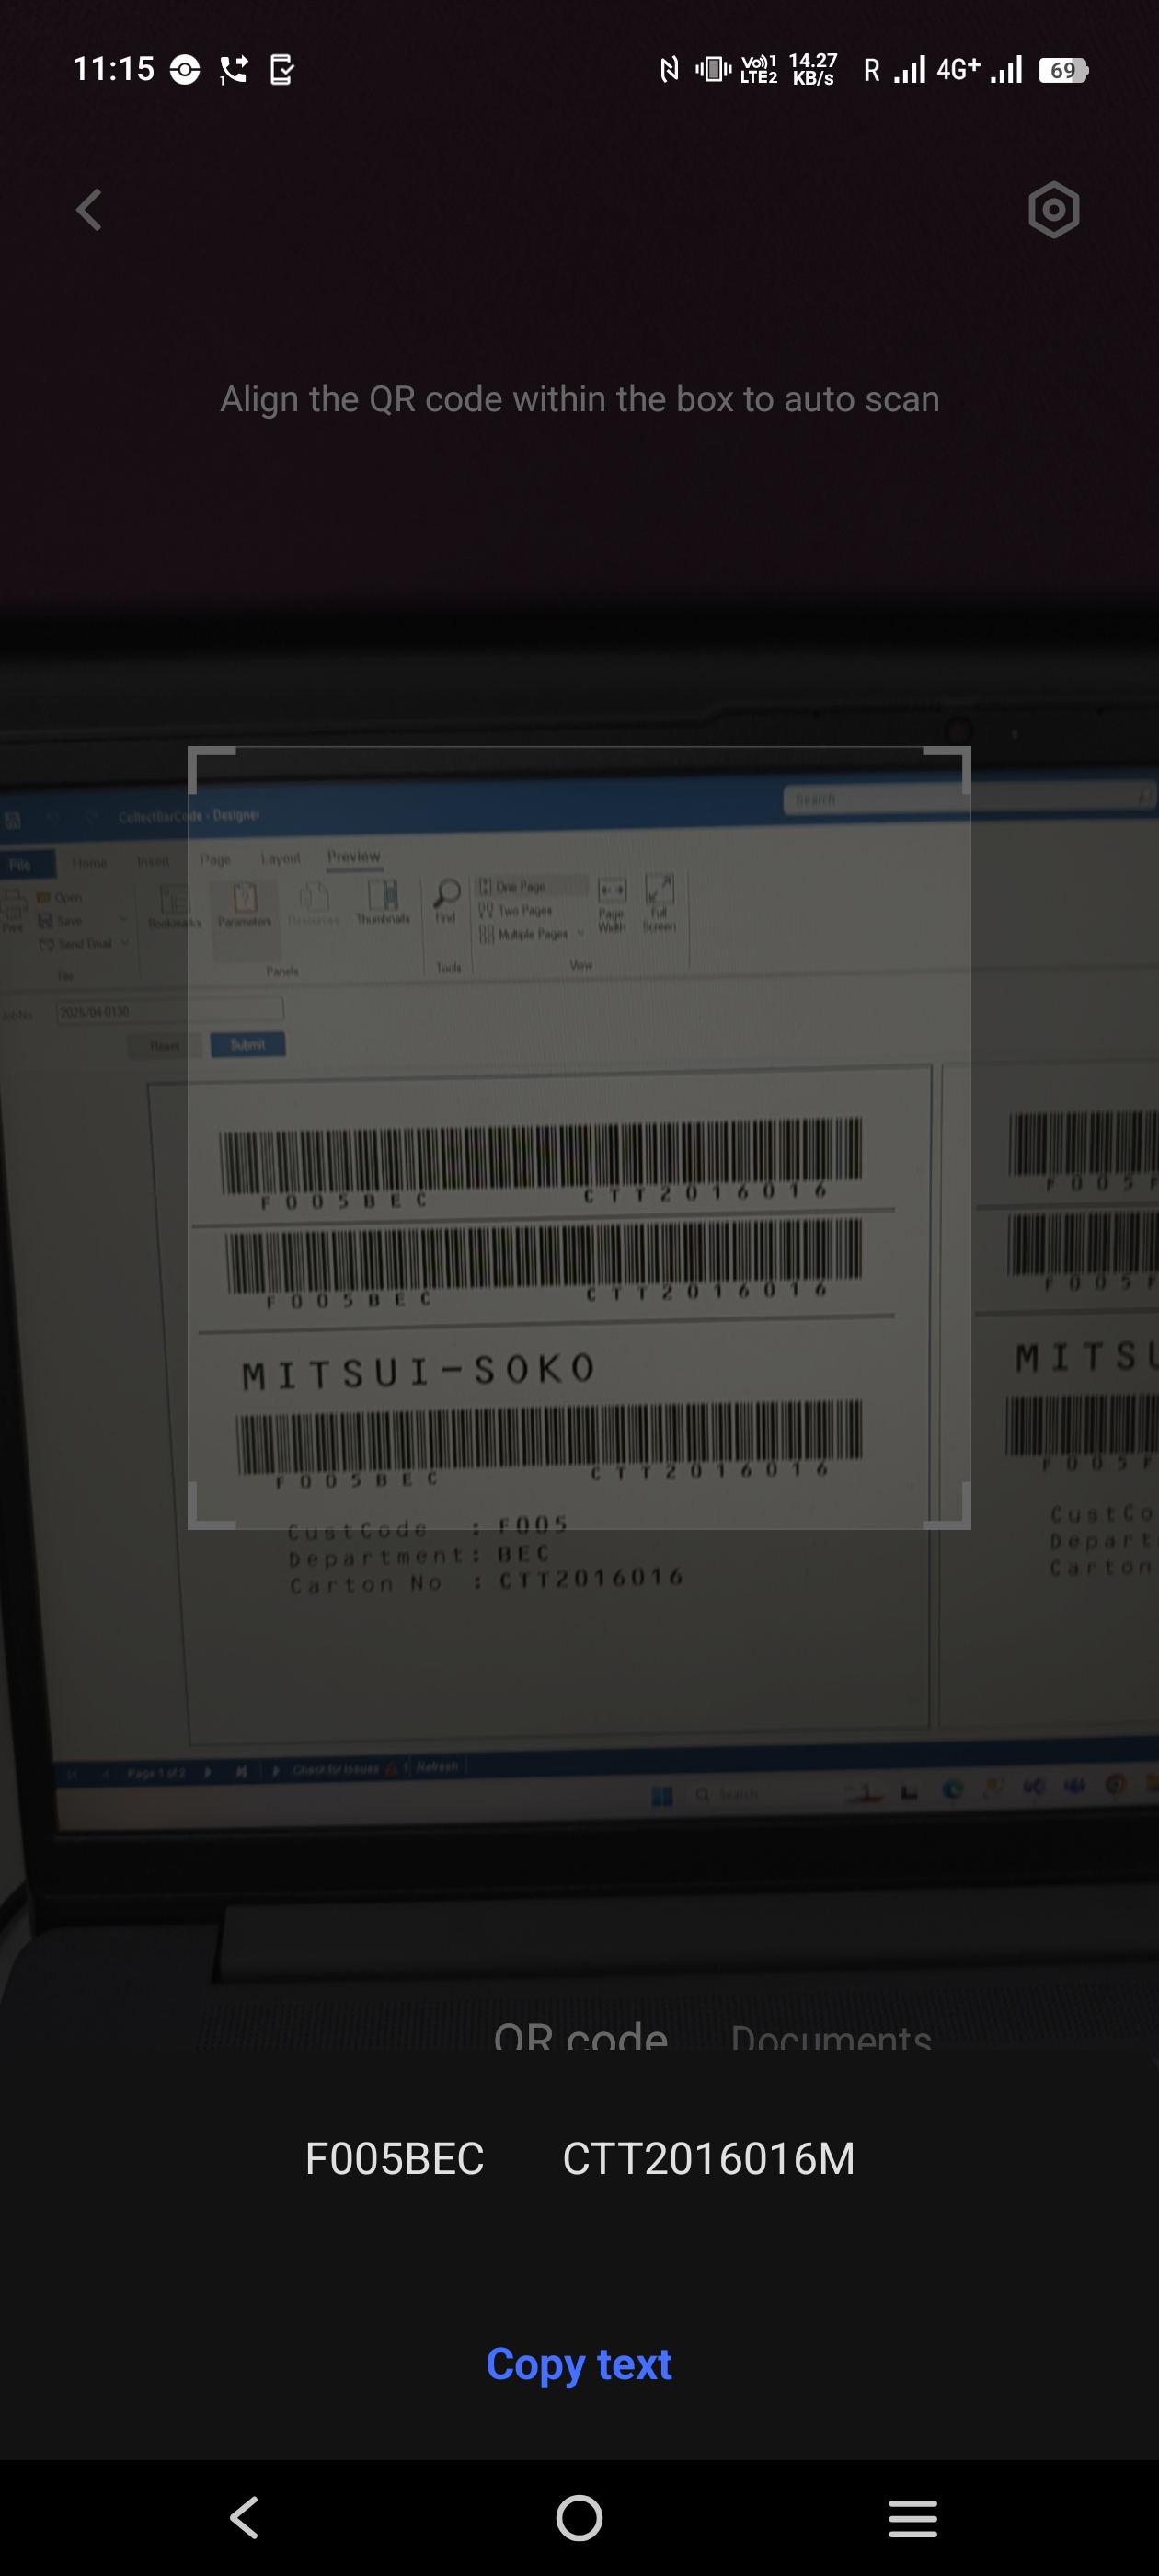
Task: Tap the back arrow at top left
Action: [89, 210]
